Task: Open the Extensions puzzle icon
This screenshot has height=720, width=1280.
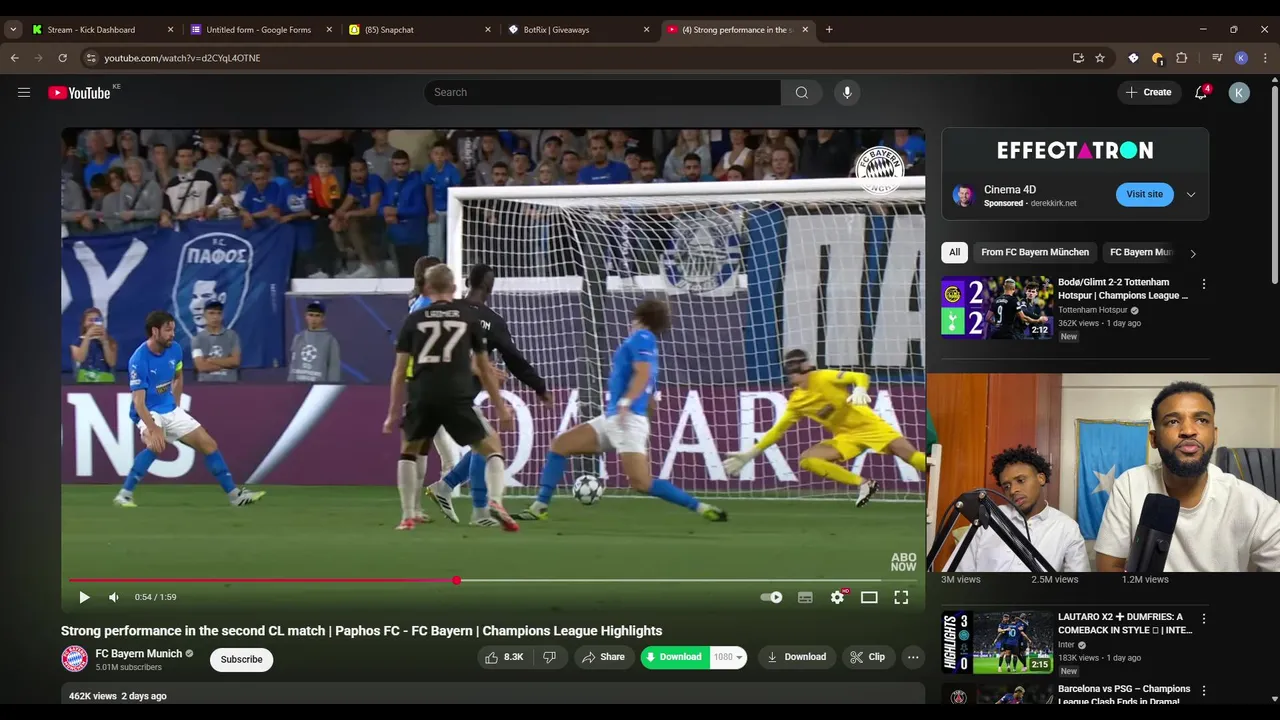Action: pyautogui.click(x=1181, y=58)
